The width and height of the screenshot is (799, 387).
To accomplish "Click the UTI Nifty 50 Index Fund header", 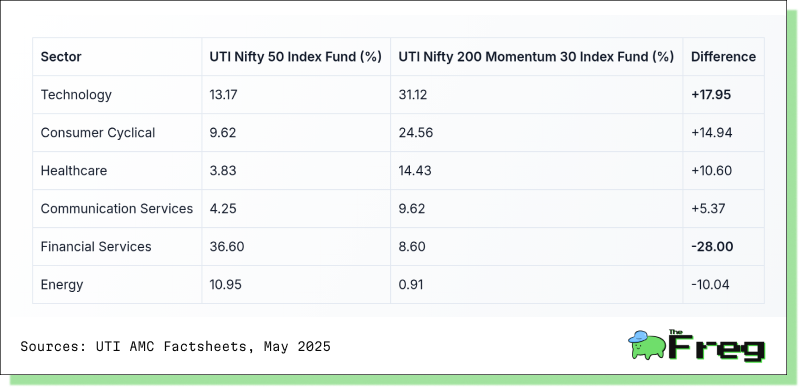I will (296, 57).
